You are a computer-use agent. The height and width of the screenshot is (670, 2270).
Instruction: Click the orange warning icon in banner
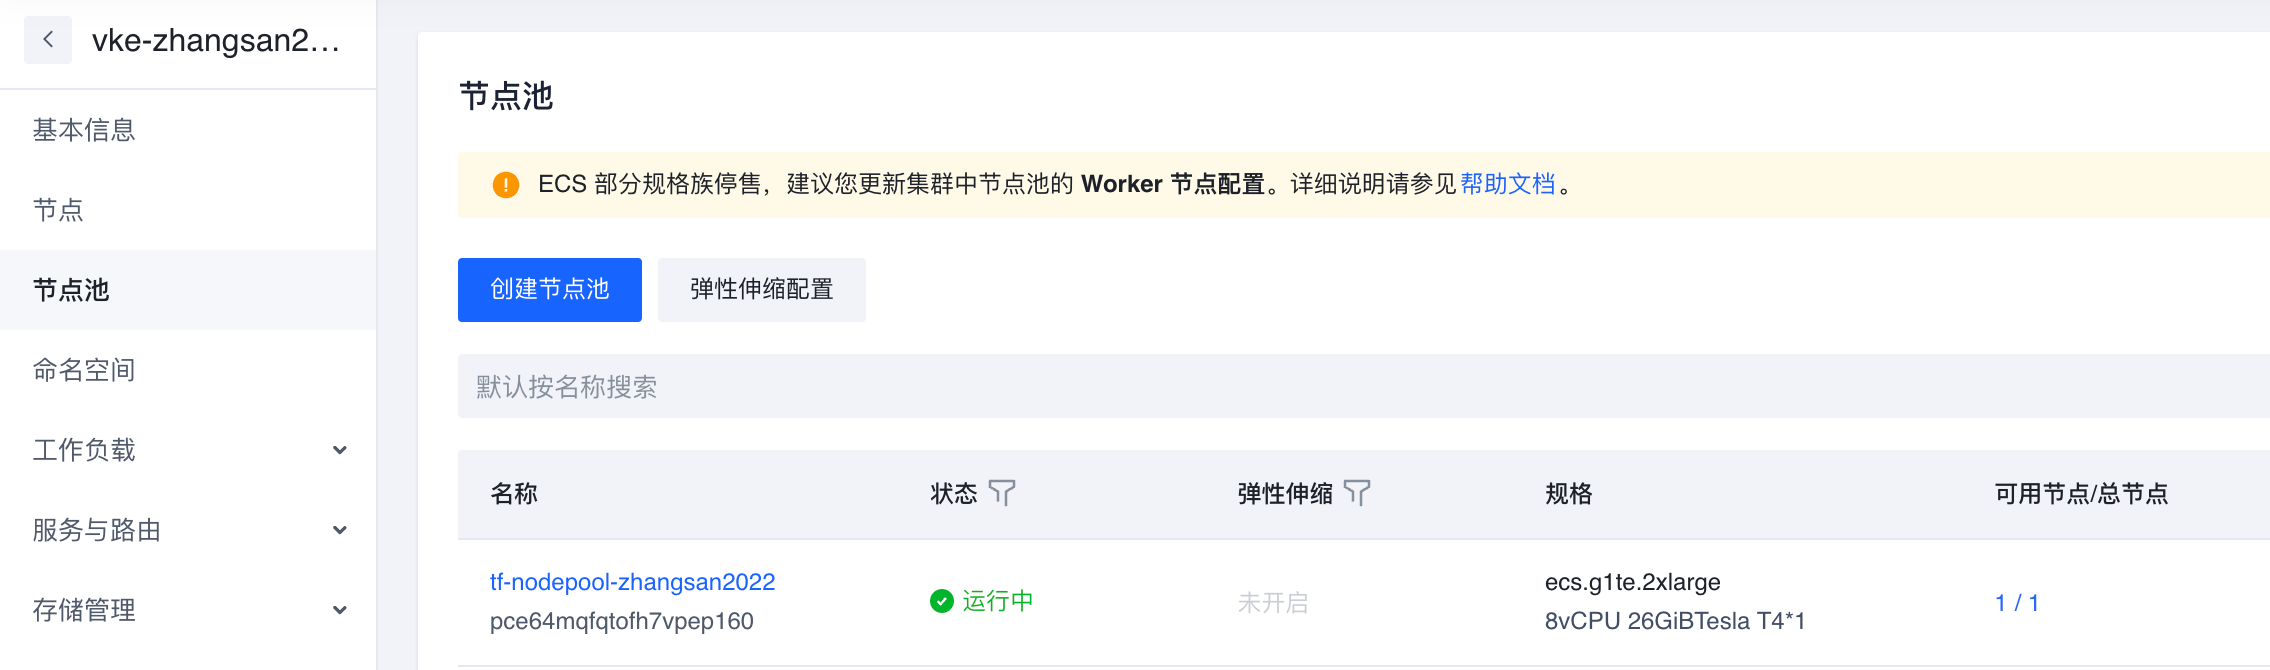pyautogui.click(x=506, y=185)
